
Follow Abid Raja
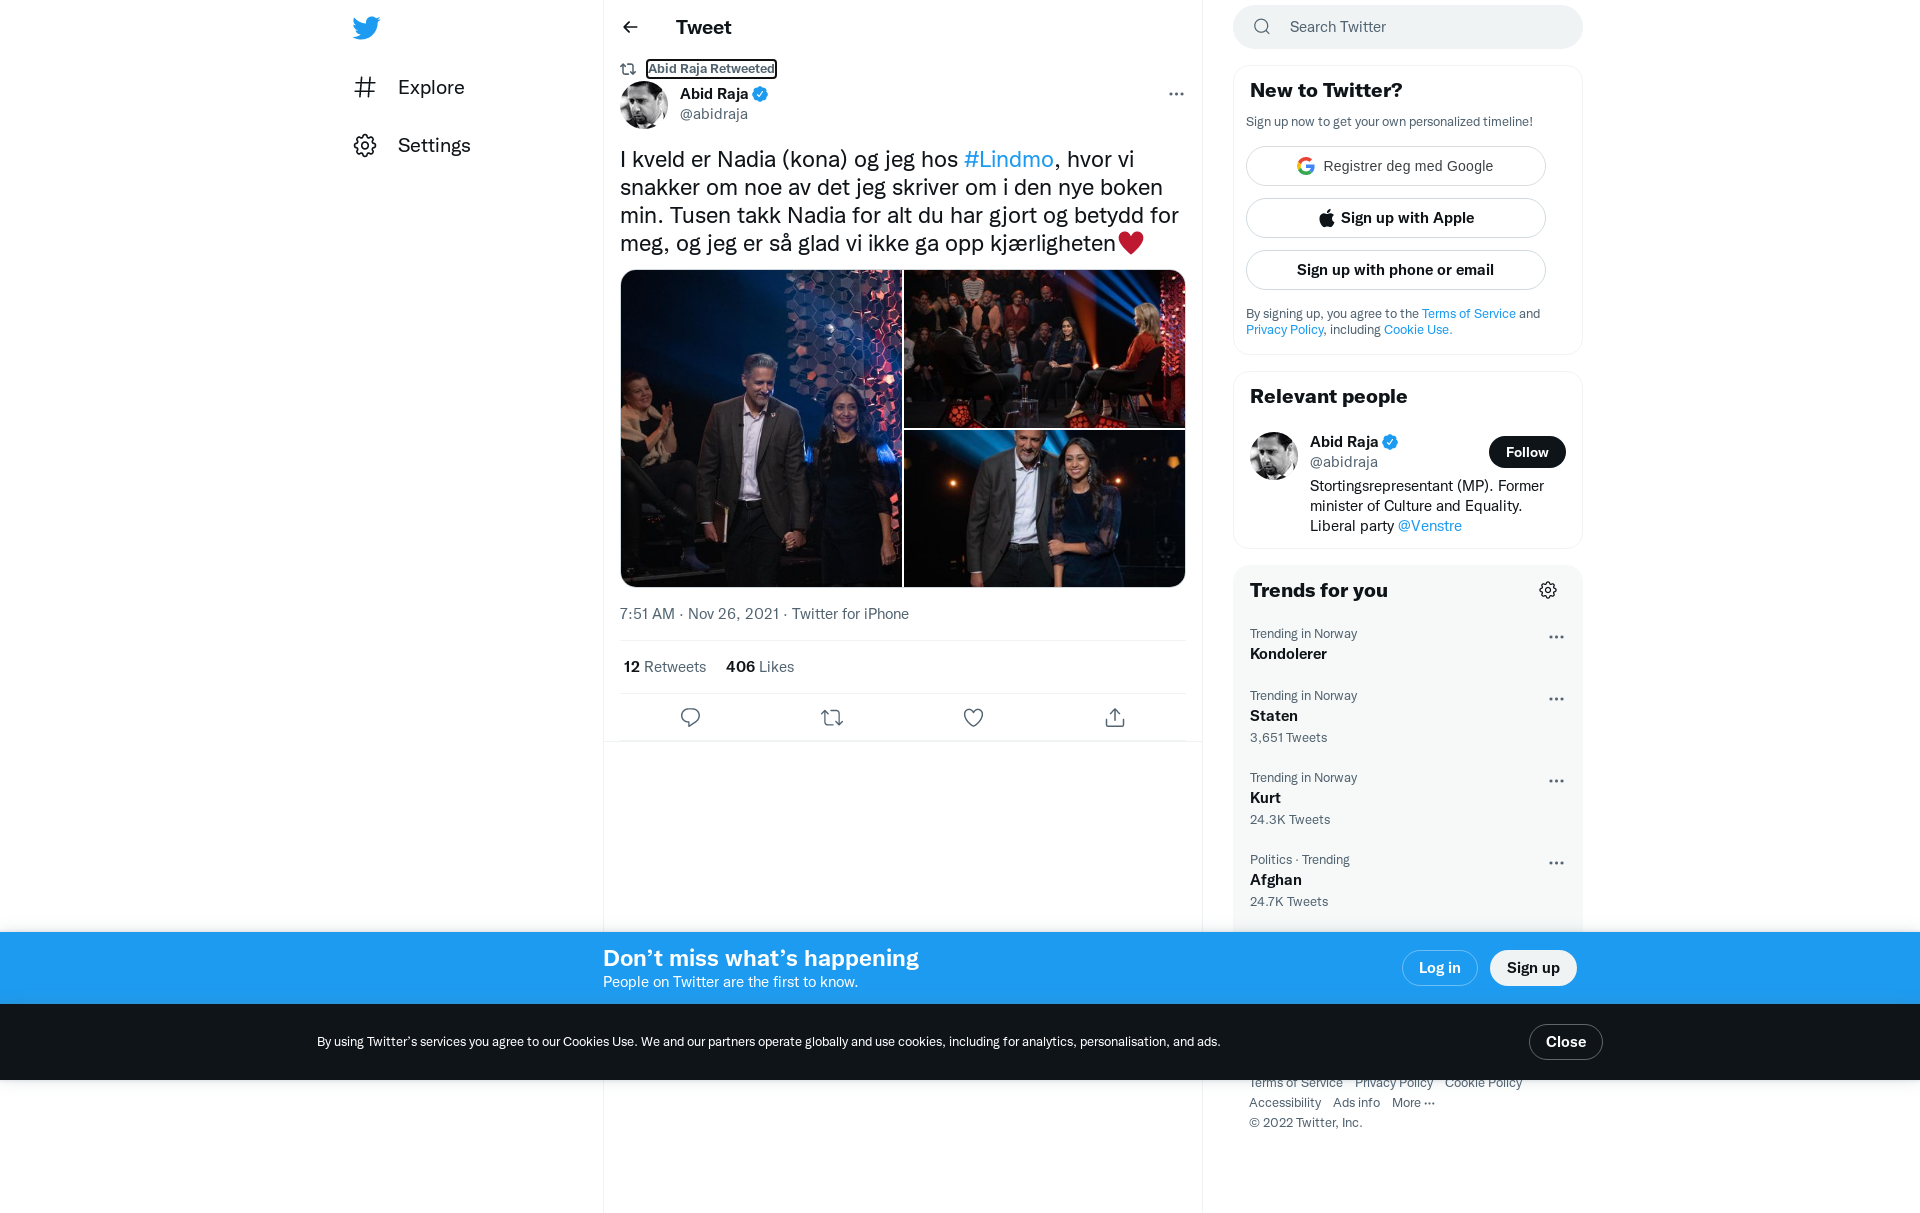(1527, 452)
